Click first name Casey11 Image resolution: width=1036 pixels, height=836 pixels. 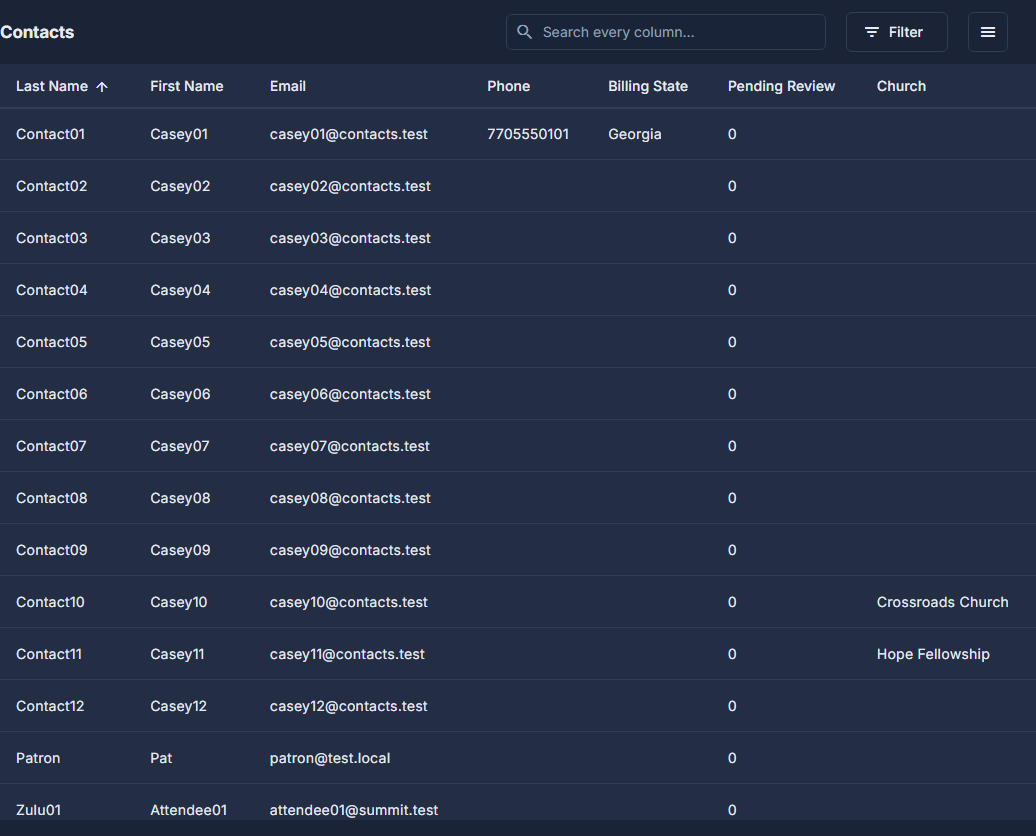[x=177, y=654]
